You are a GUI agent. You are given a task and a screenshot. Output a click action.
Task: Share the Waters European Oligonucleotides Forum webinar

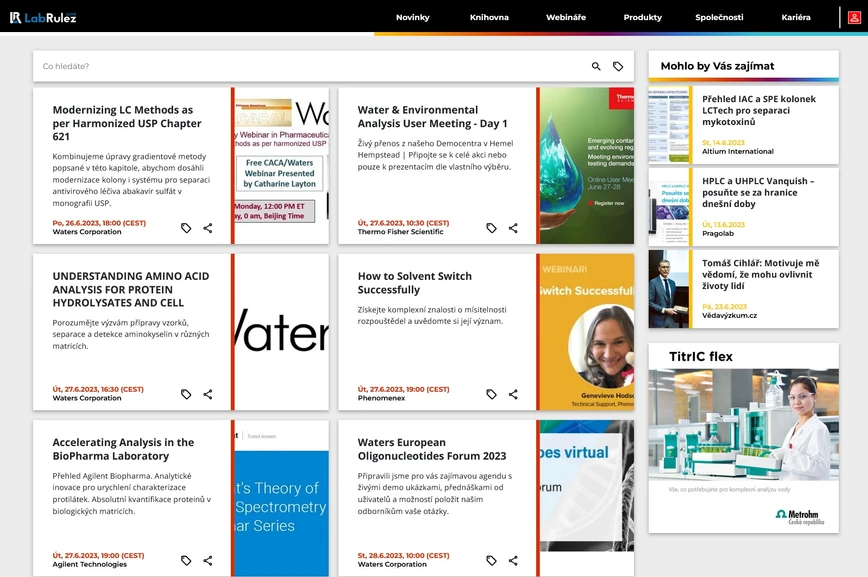pyautogui.click(x=513, y=560)
